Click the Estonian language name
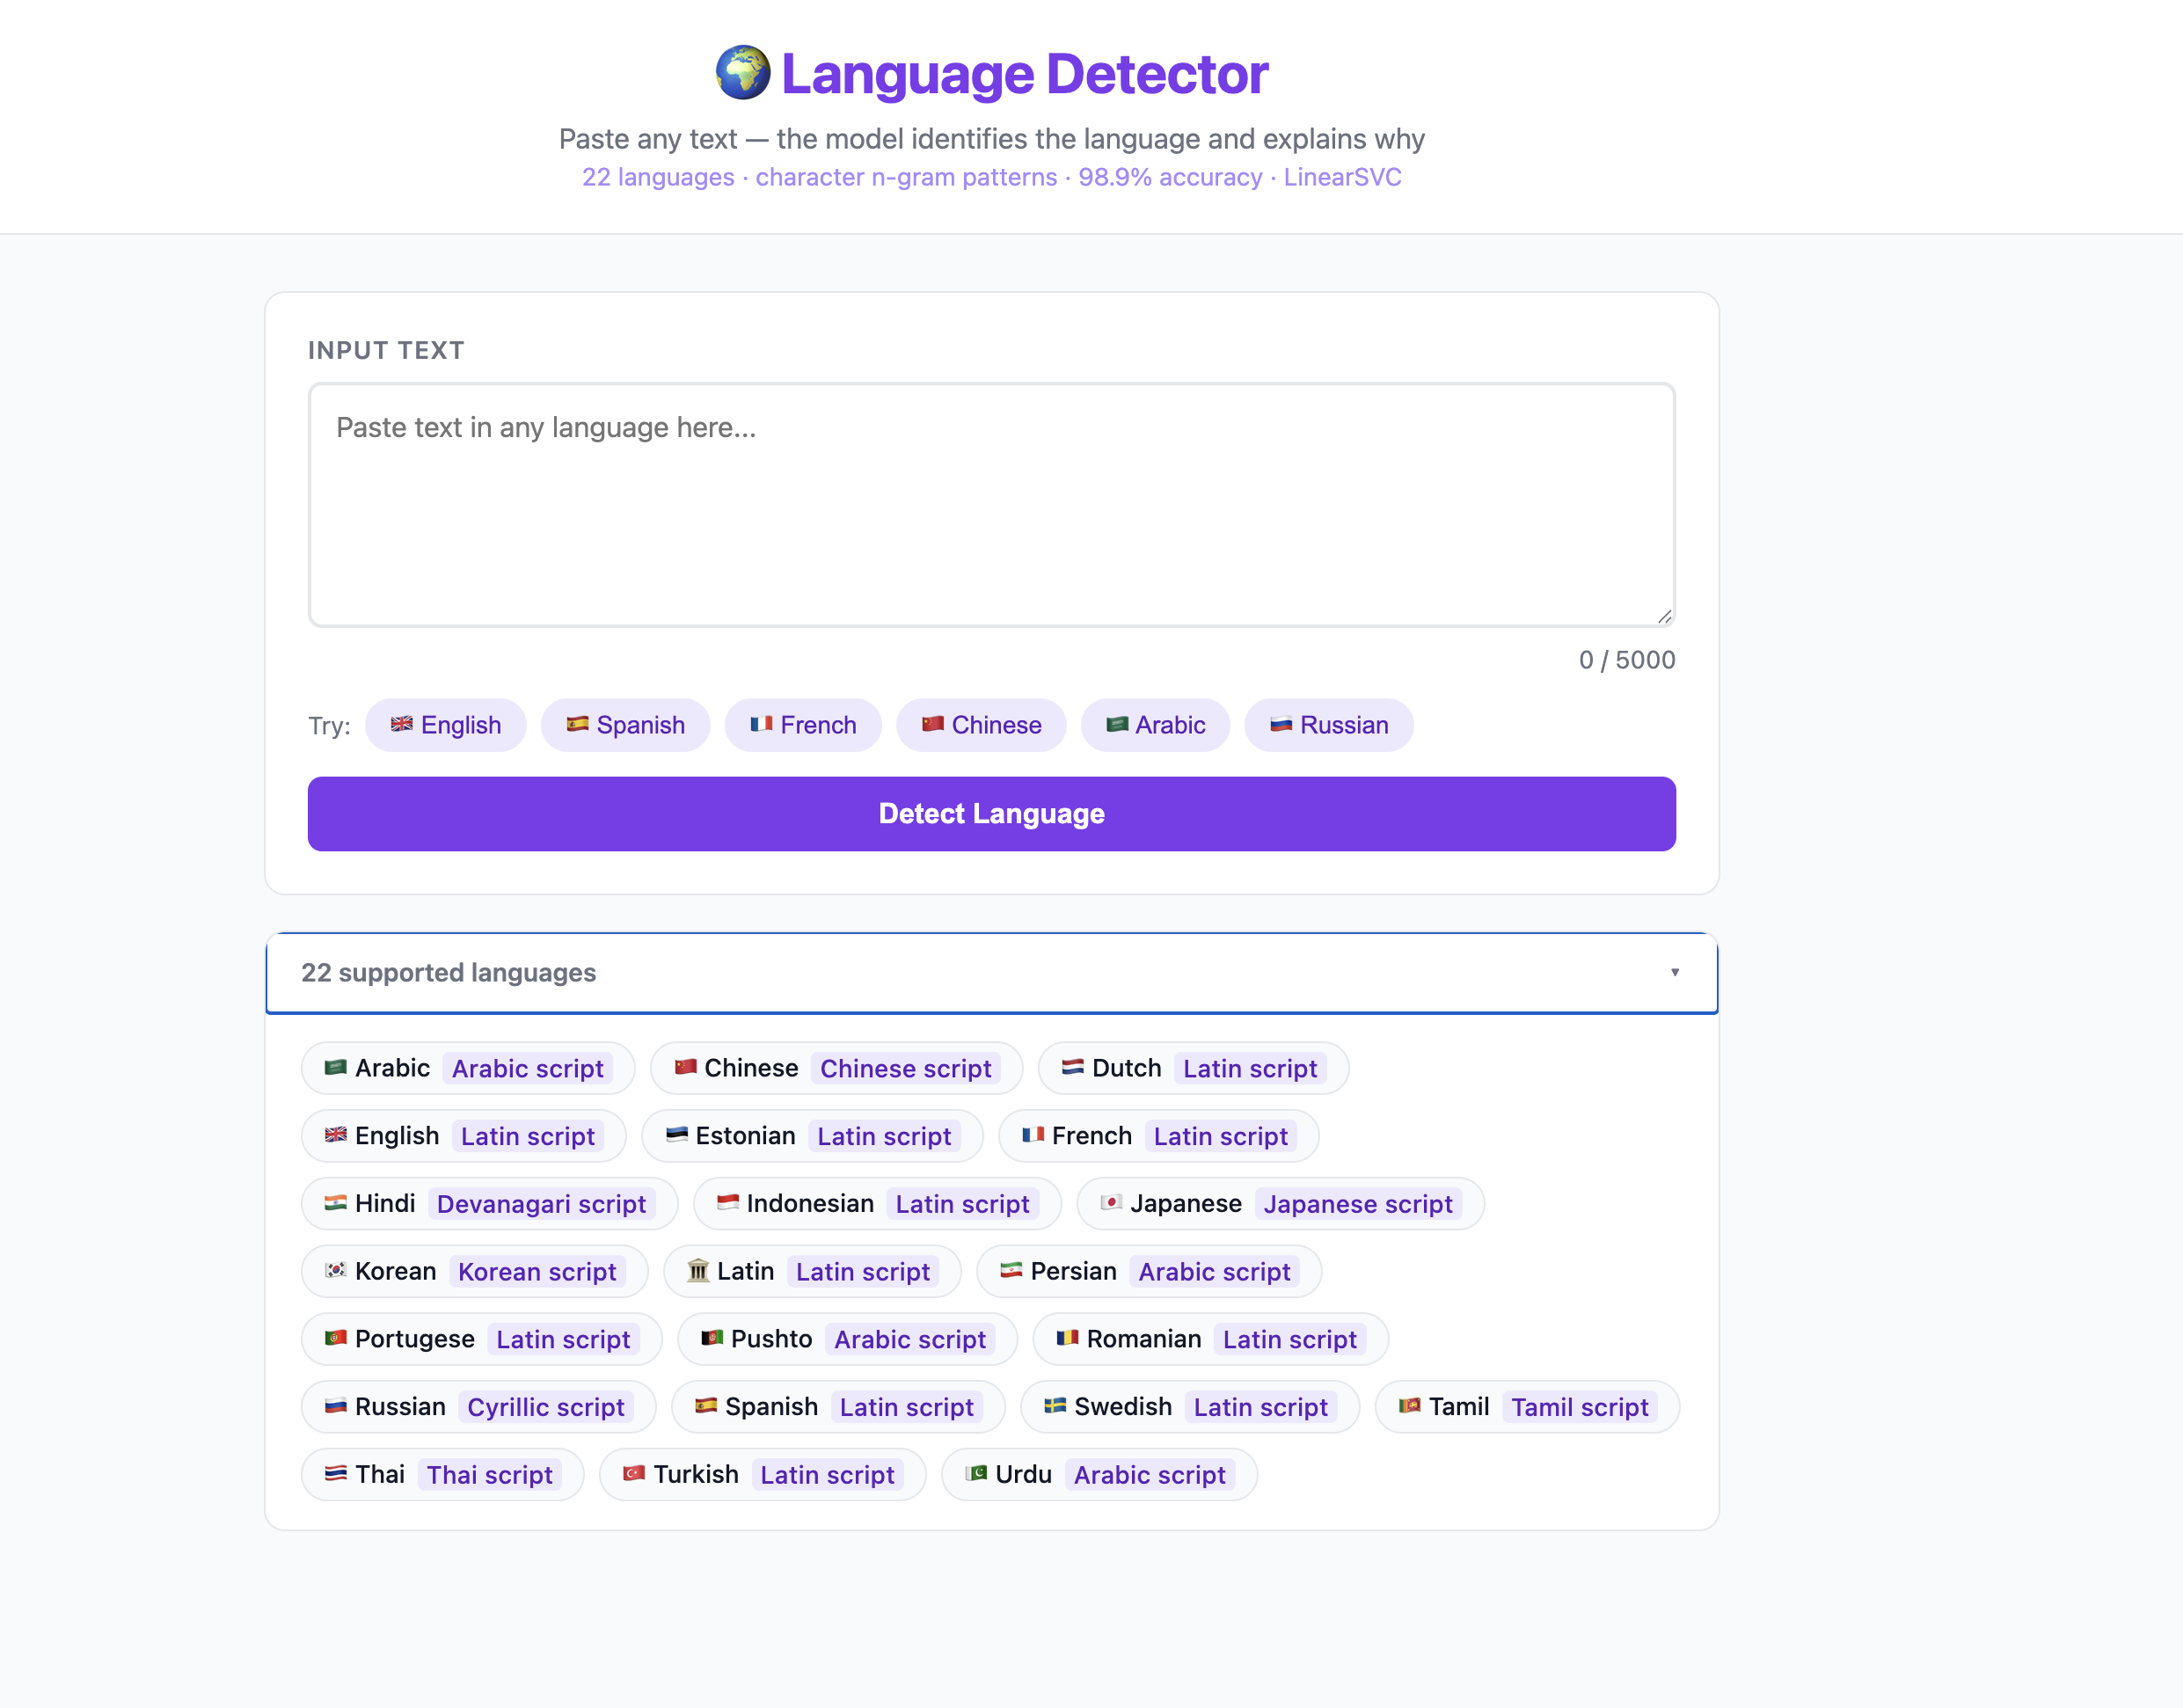This screenshot has height=1708, width=2183. (745, 1135)
